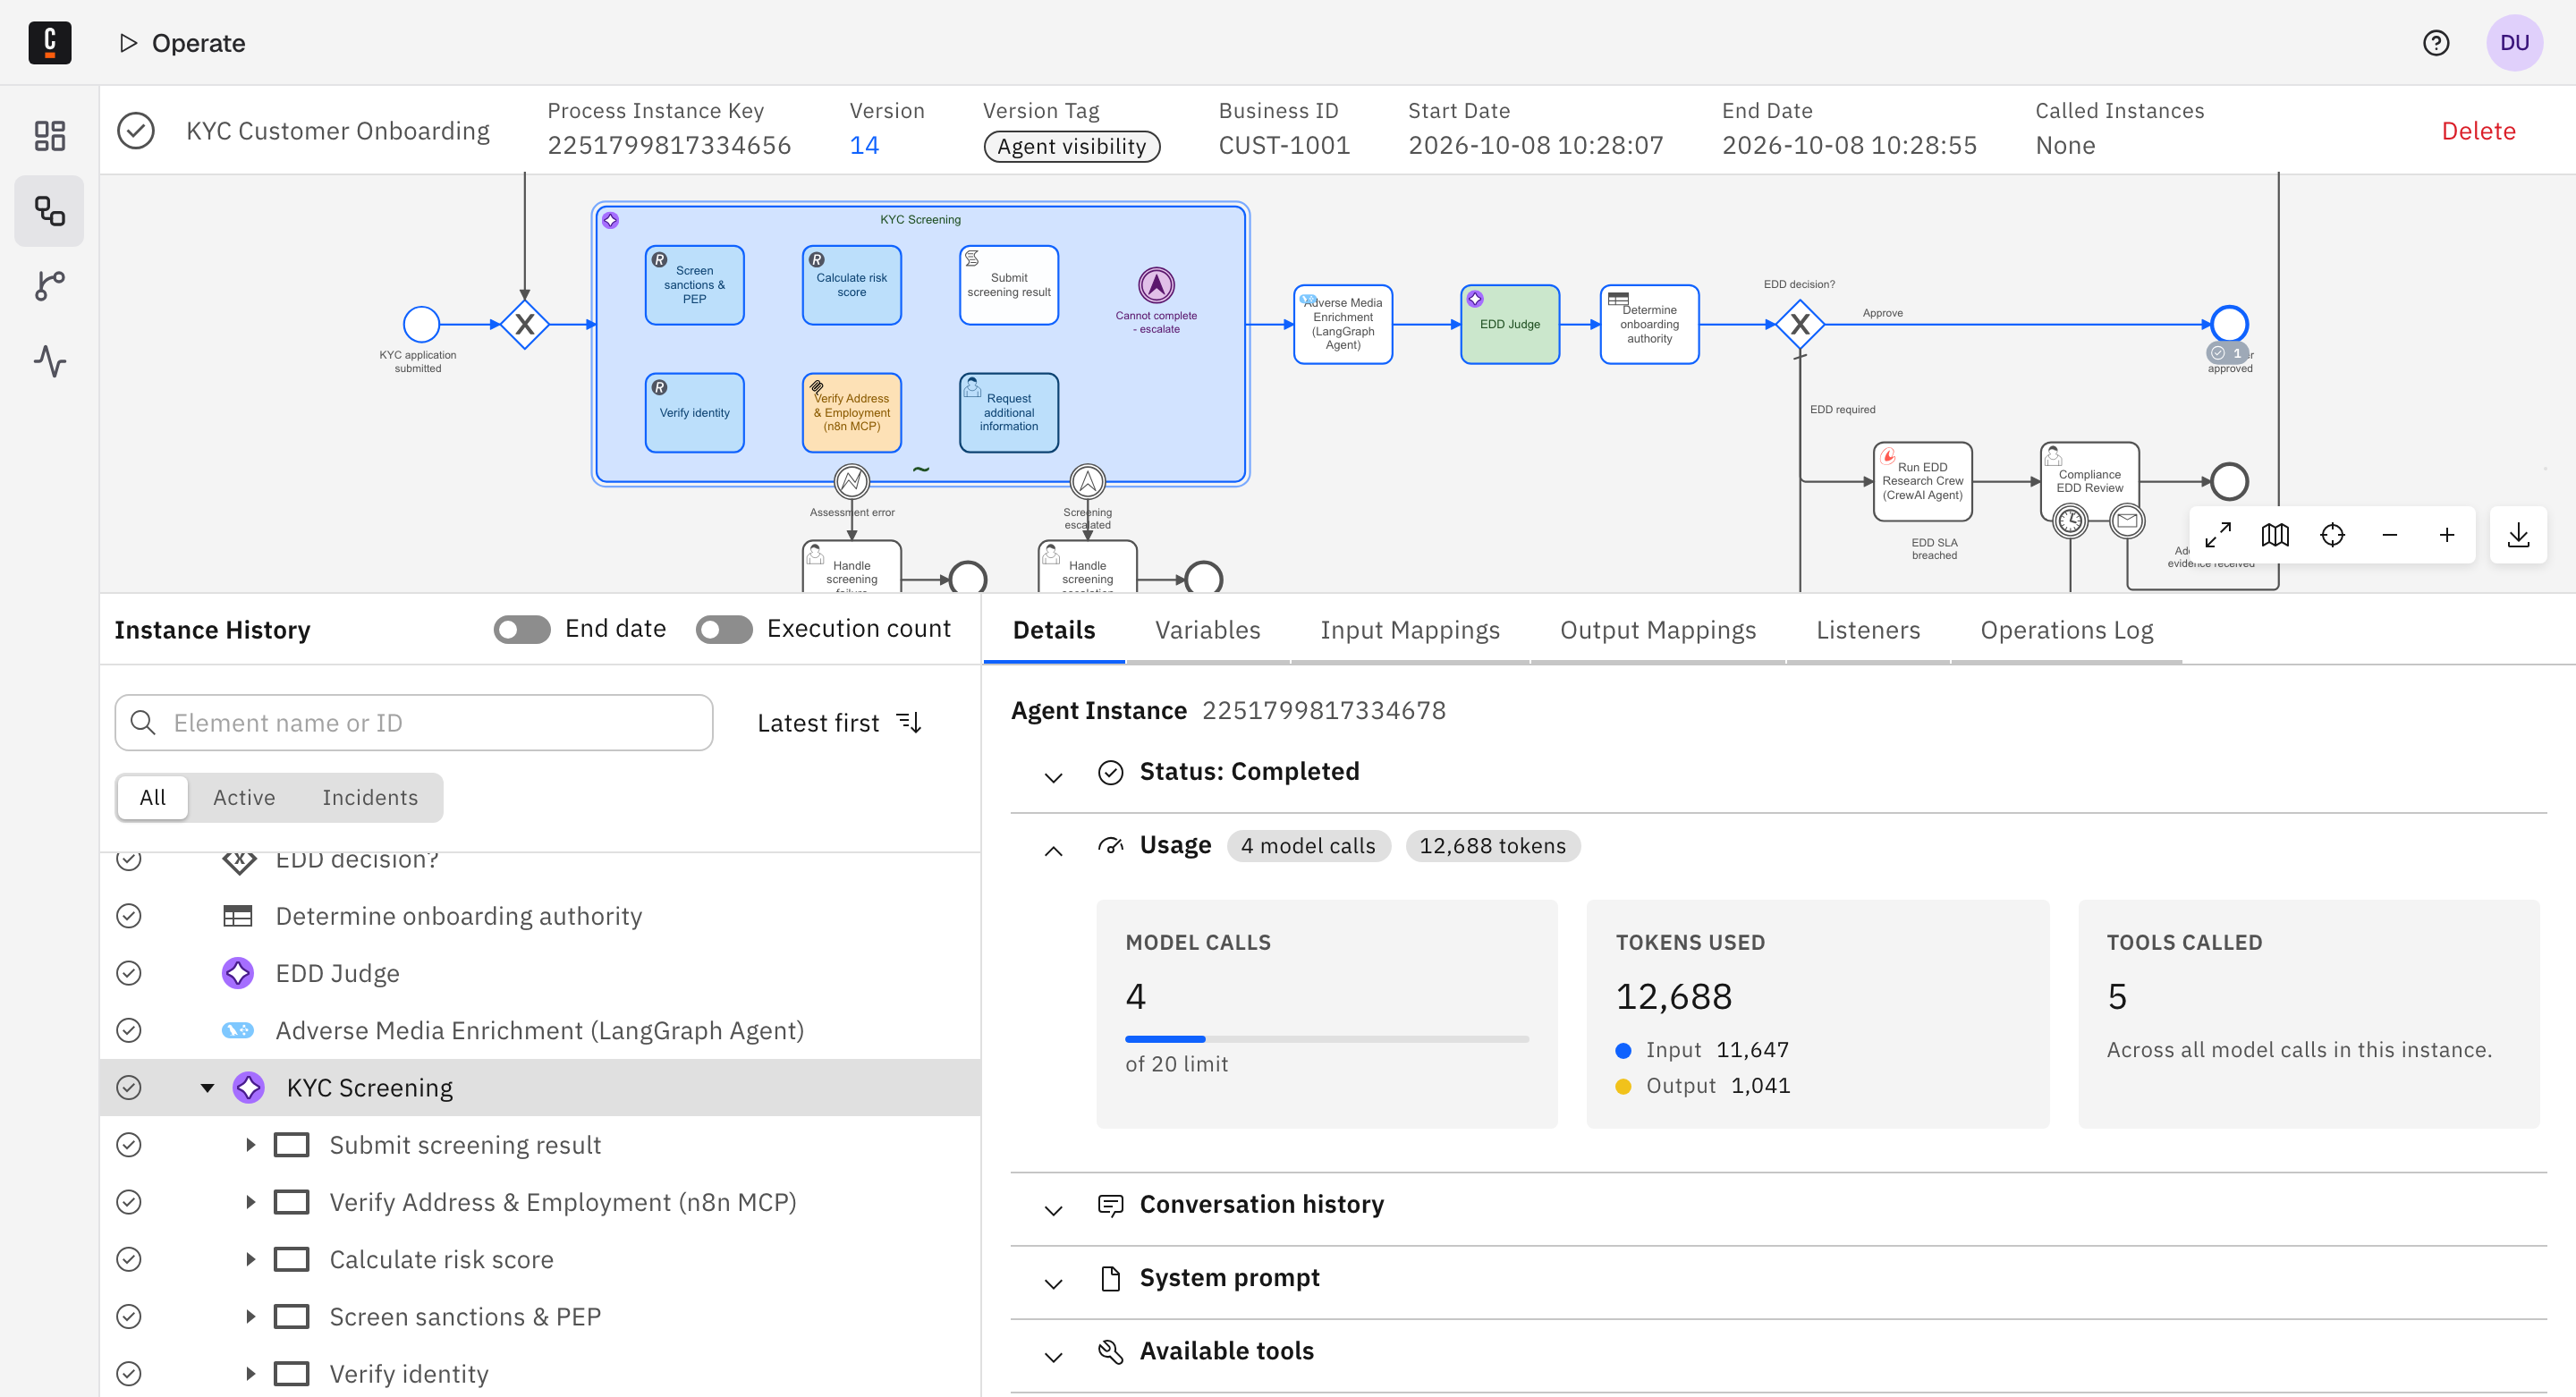Select Determine onboarding authority history row
The image size is (2576, 1397).
[539, 915]
